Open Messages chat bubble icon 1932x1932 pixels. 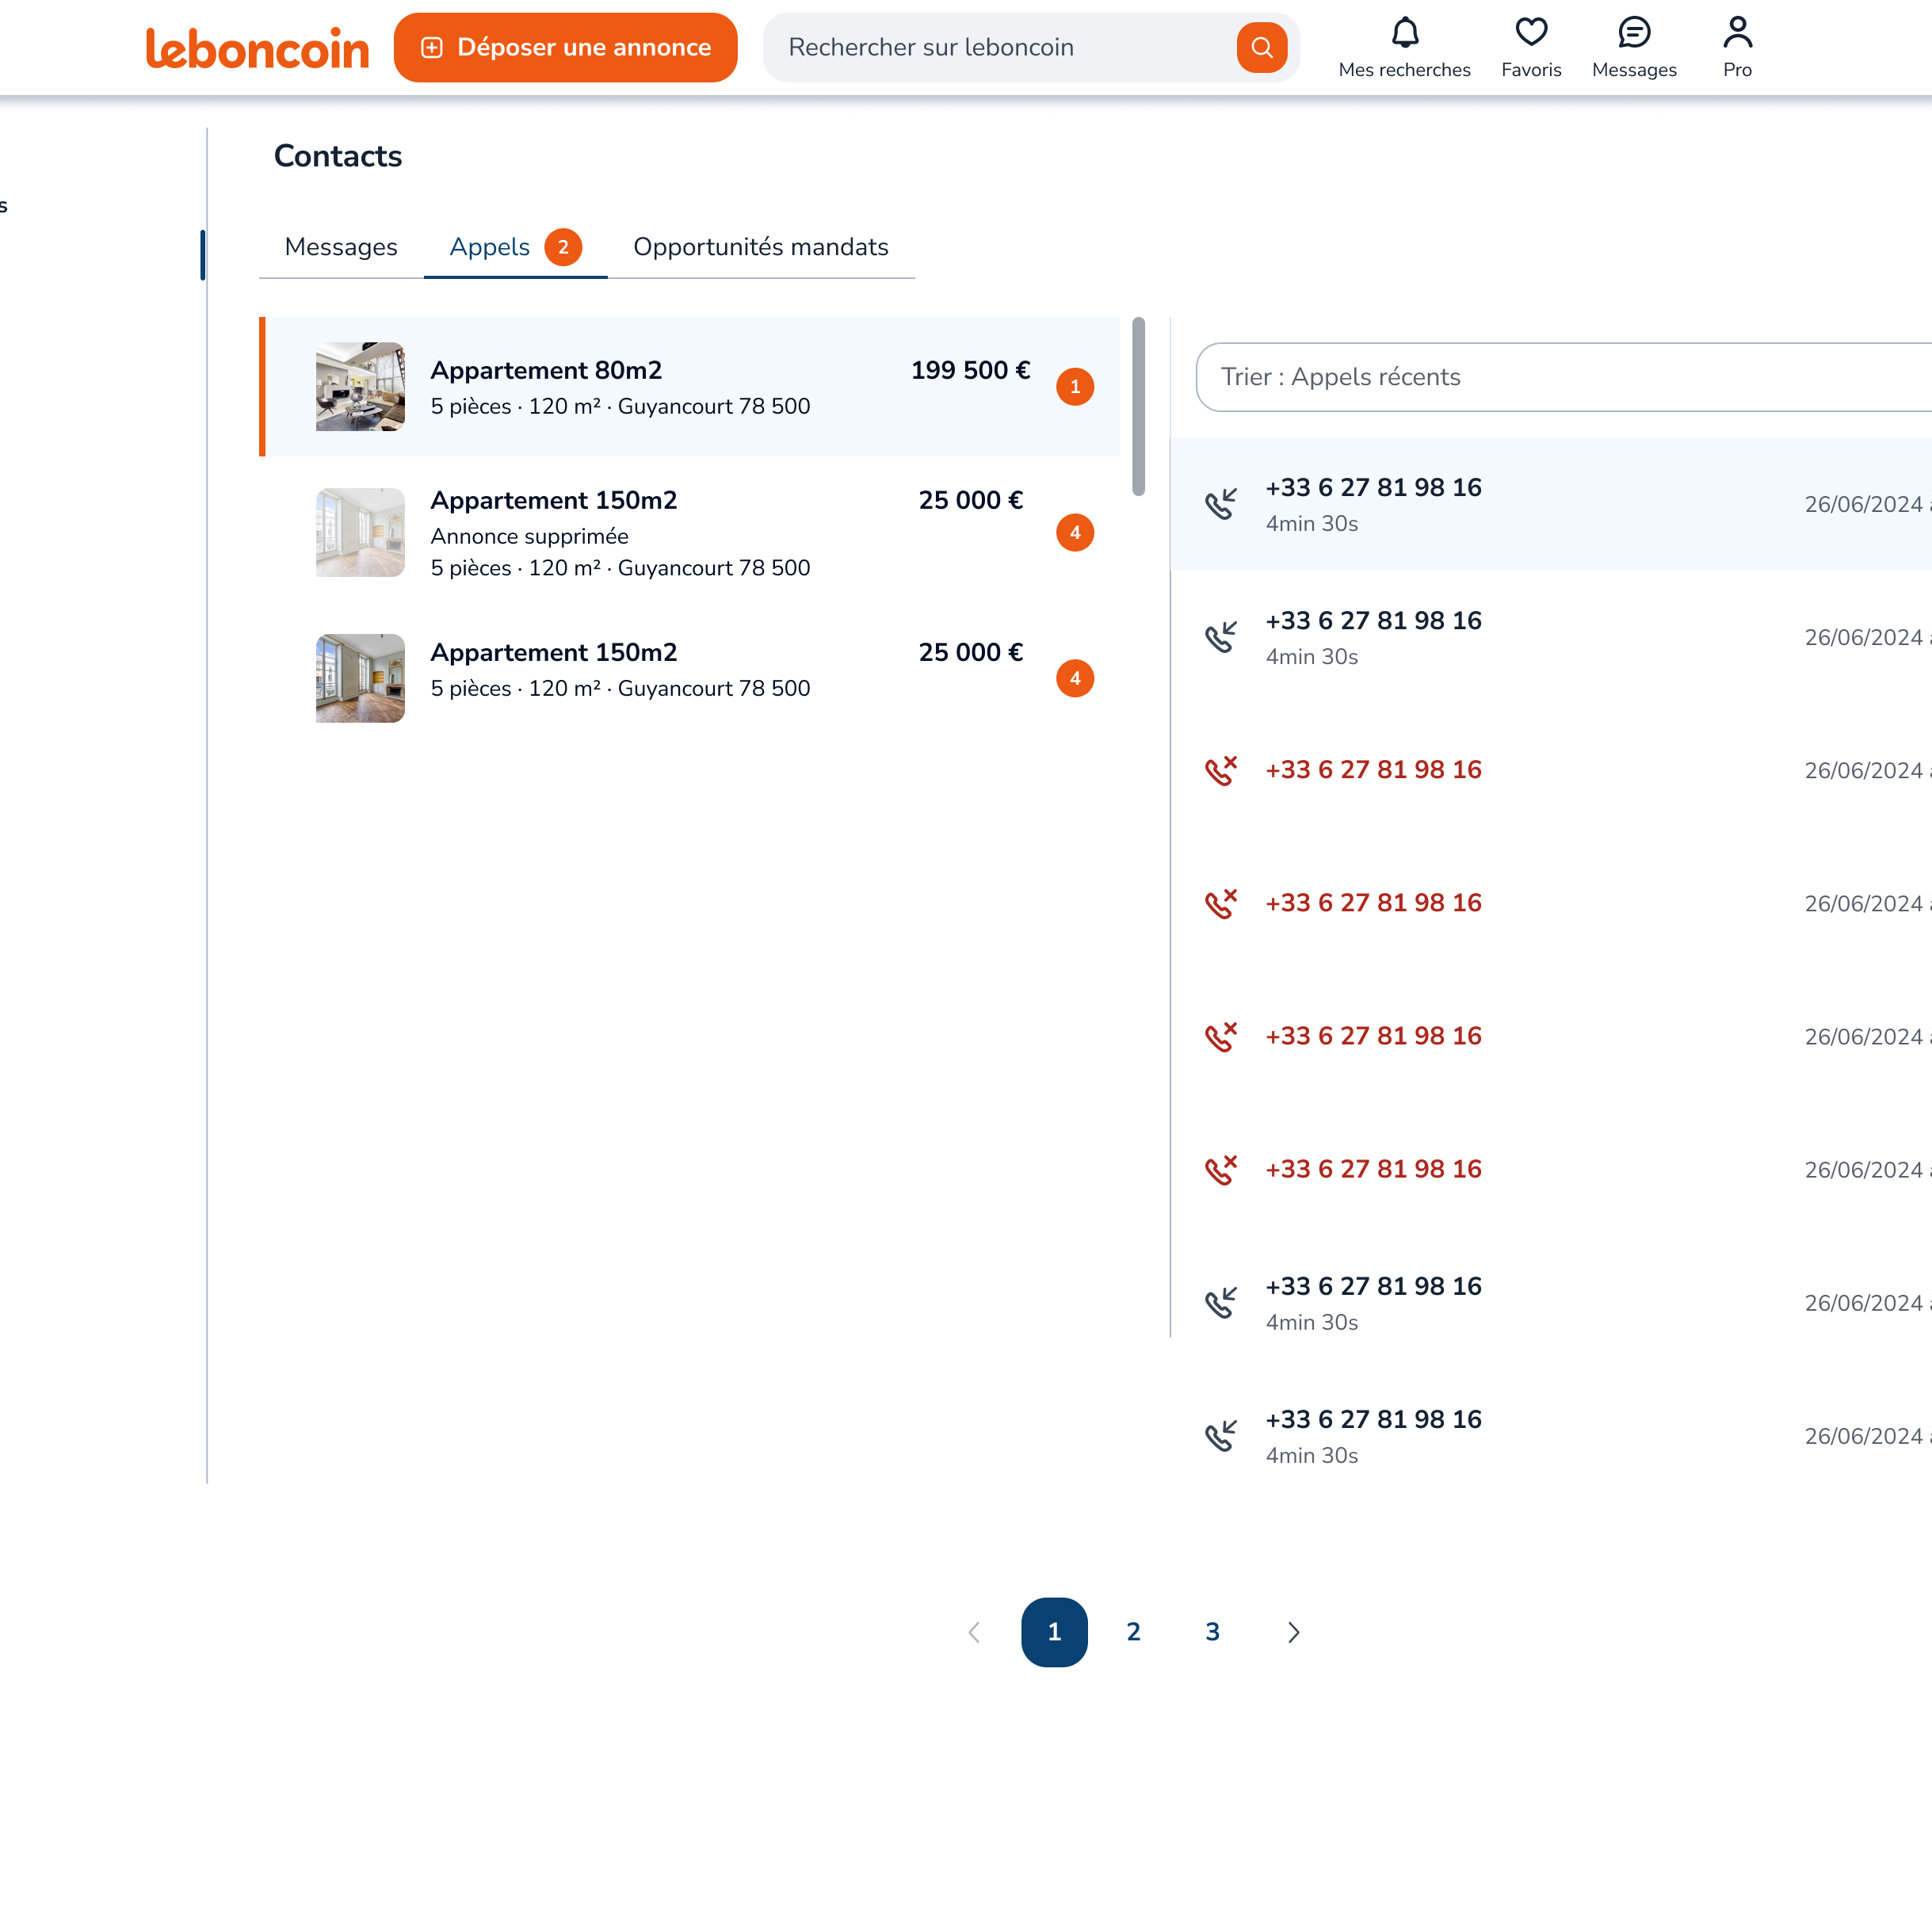[x=1633, y=33]
